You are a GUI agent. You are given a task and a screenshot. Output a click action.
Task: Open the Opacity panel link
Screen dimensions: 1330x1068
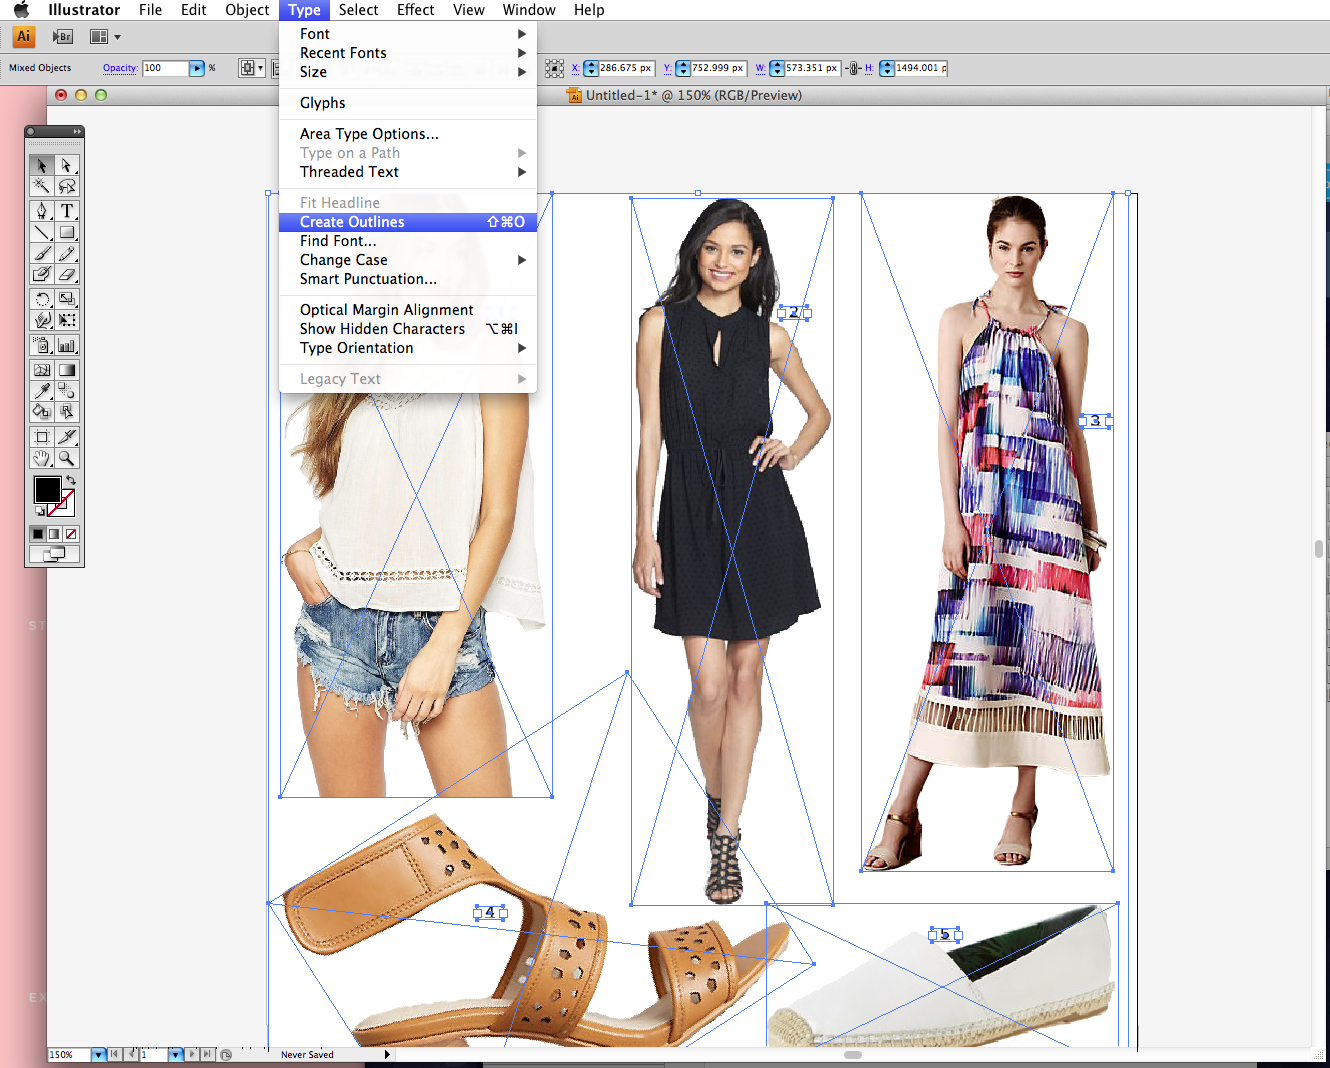pyautogui.click(x=120, y=68)
